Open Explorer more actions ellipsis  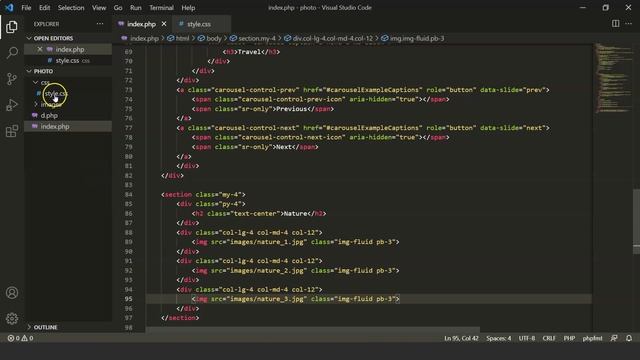pos(100,24)
